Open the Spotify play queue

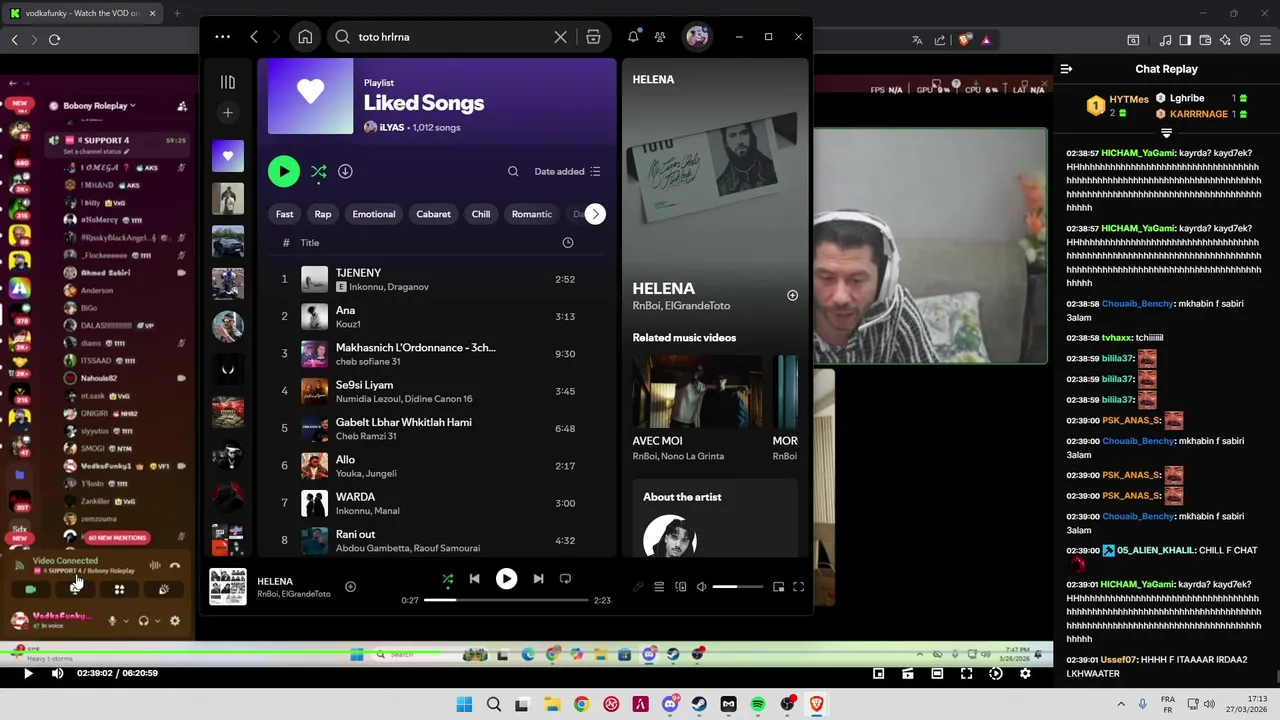click(x=659, y=587)
